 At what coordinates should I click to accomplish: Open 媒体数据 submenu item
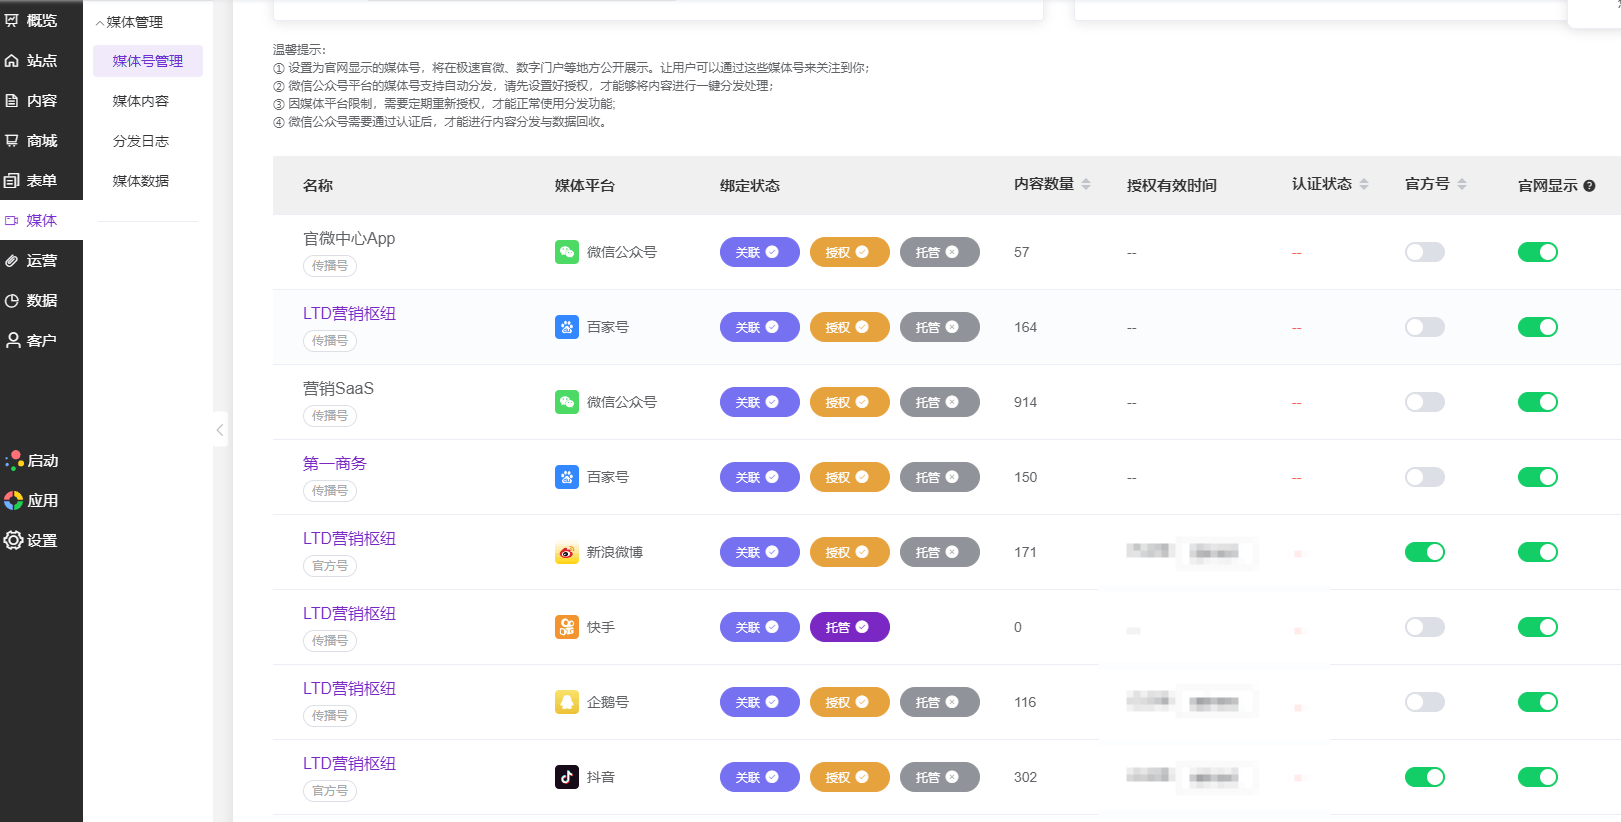pos(141,181)
